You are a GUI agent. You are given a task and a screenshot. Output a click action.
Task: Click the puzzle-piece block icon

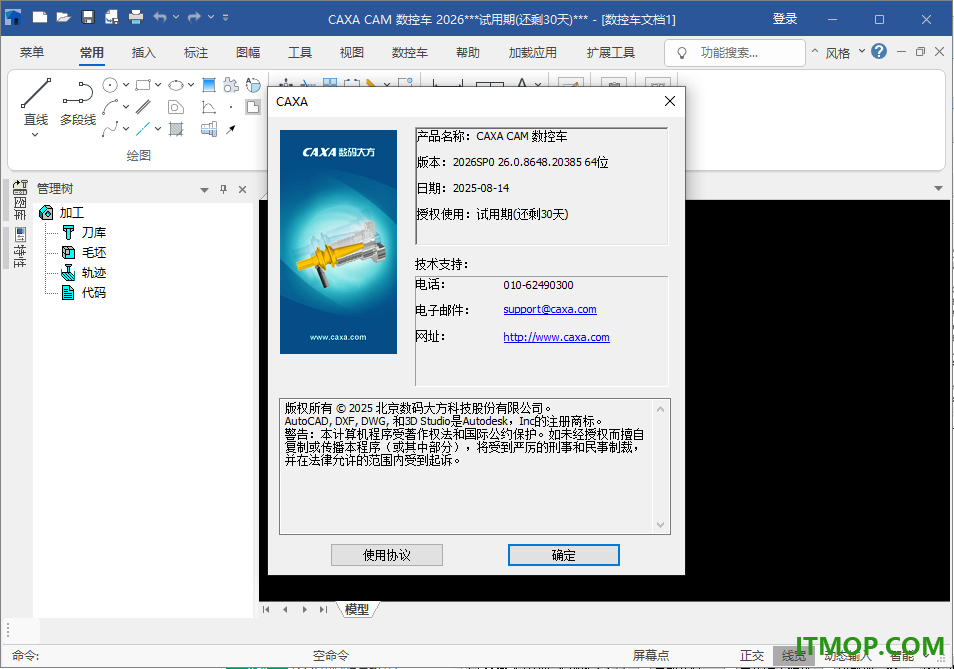(231, 85)
